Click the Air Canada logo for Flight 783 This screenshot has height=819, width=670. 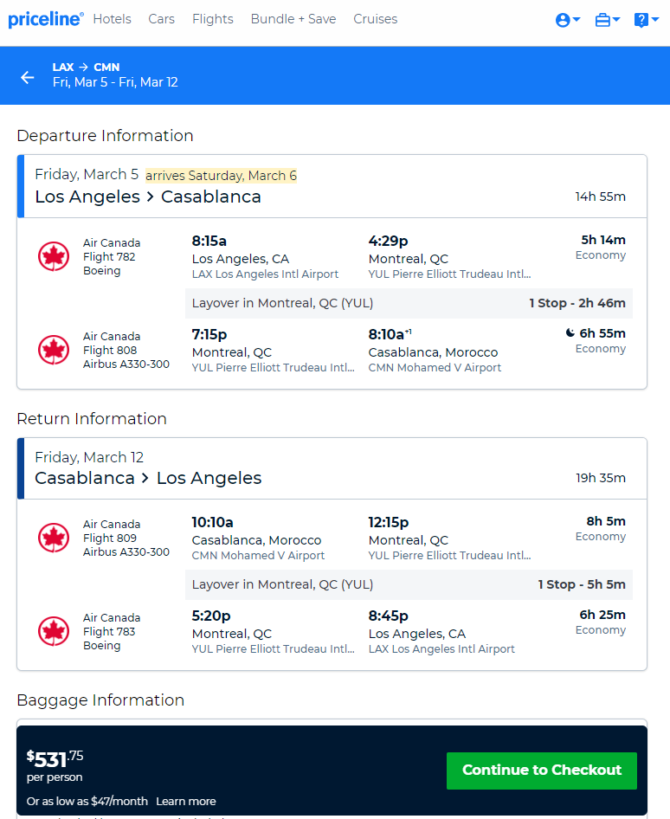(53, 631)
